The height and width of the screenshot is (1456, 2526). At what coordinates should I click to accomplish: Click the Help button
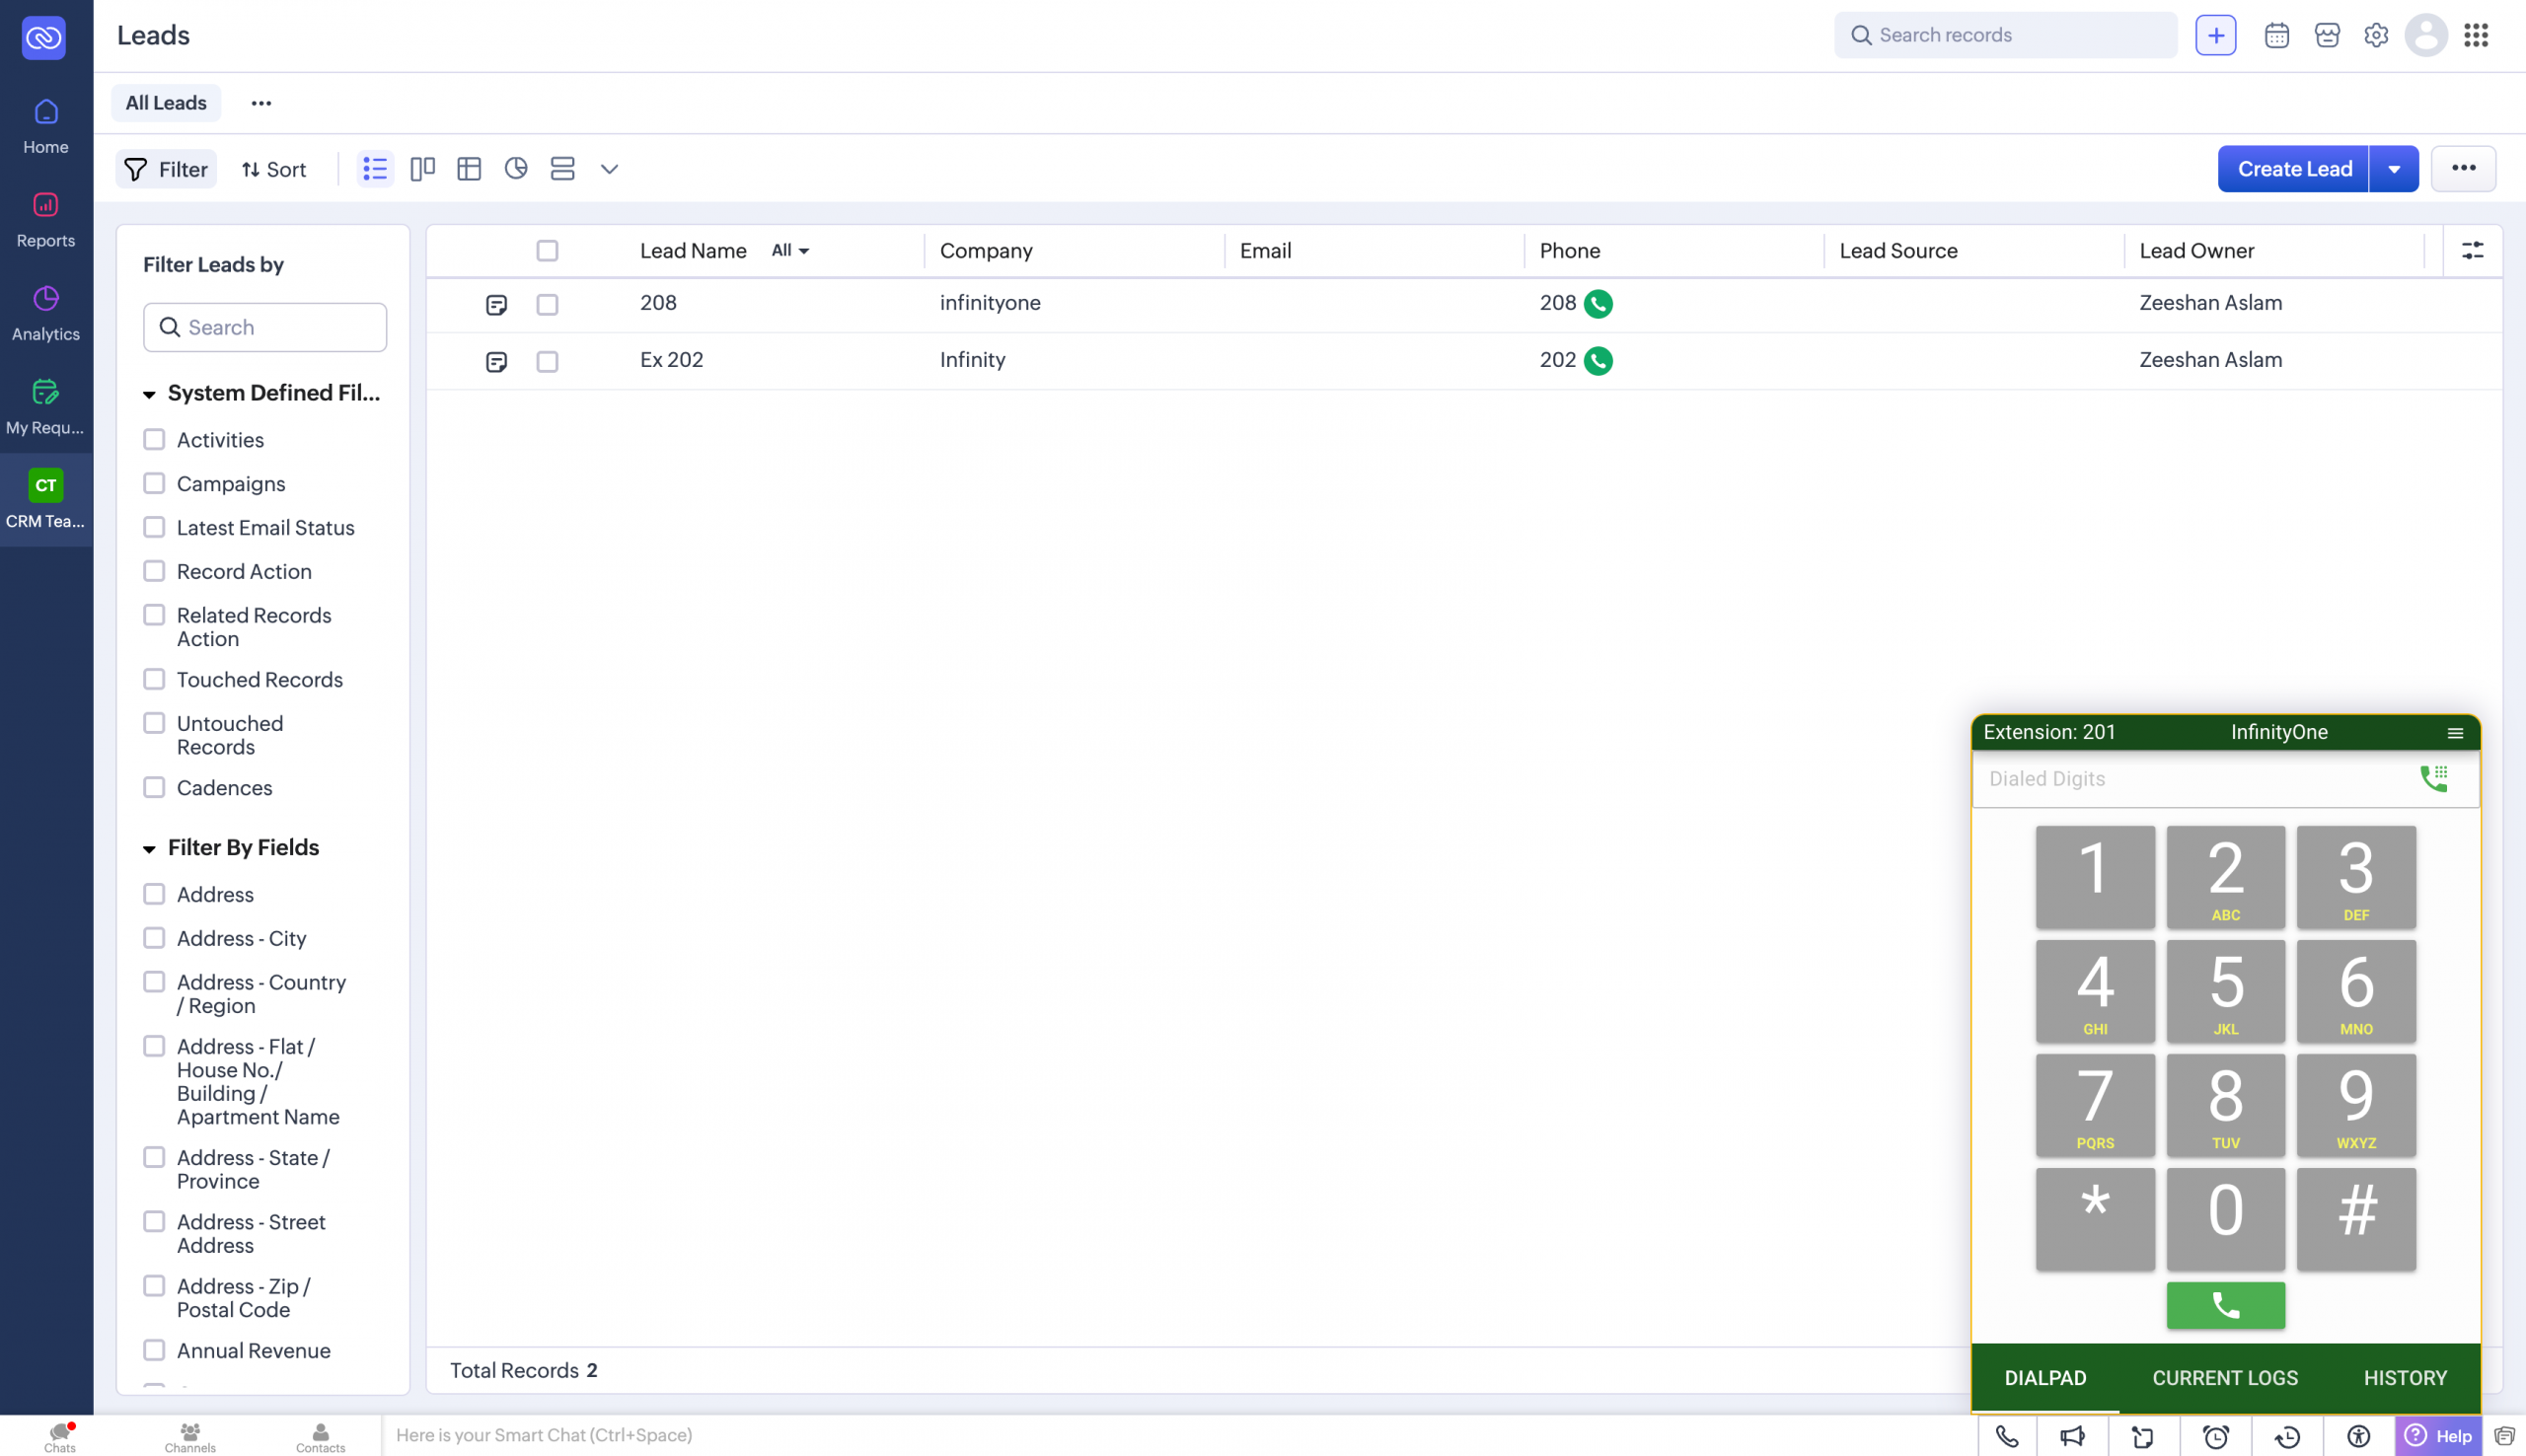coord(2438,1437)
